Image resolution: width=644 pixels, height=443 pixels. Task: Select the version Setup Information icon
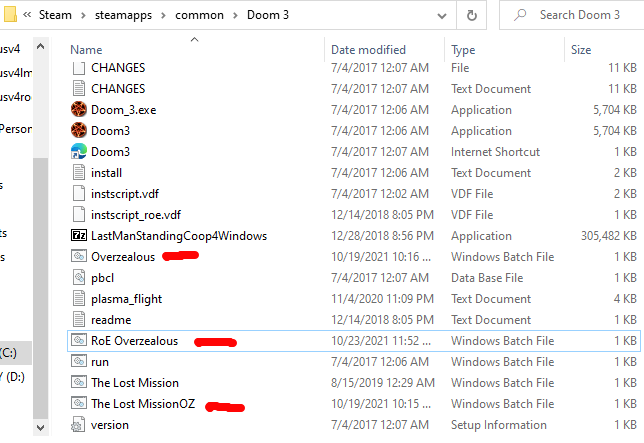pyautogui.click(x=78, y=425)
